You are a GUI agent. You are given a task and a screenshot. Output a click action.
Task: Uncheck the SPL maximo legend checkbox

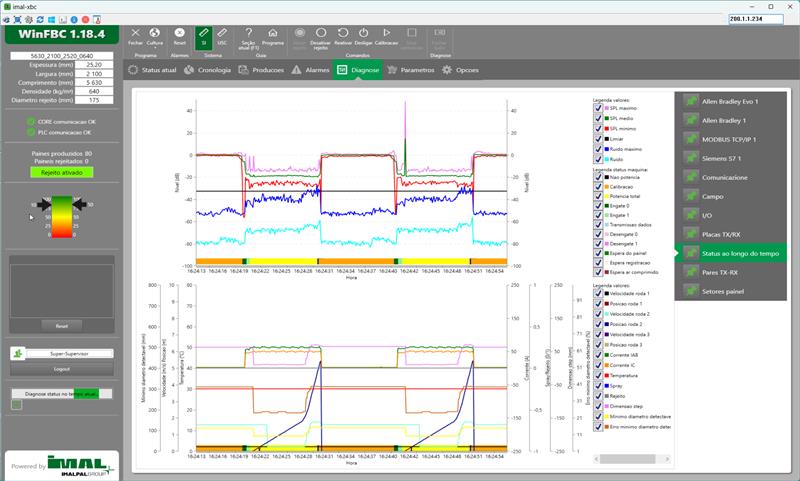pos(598,110)
